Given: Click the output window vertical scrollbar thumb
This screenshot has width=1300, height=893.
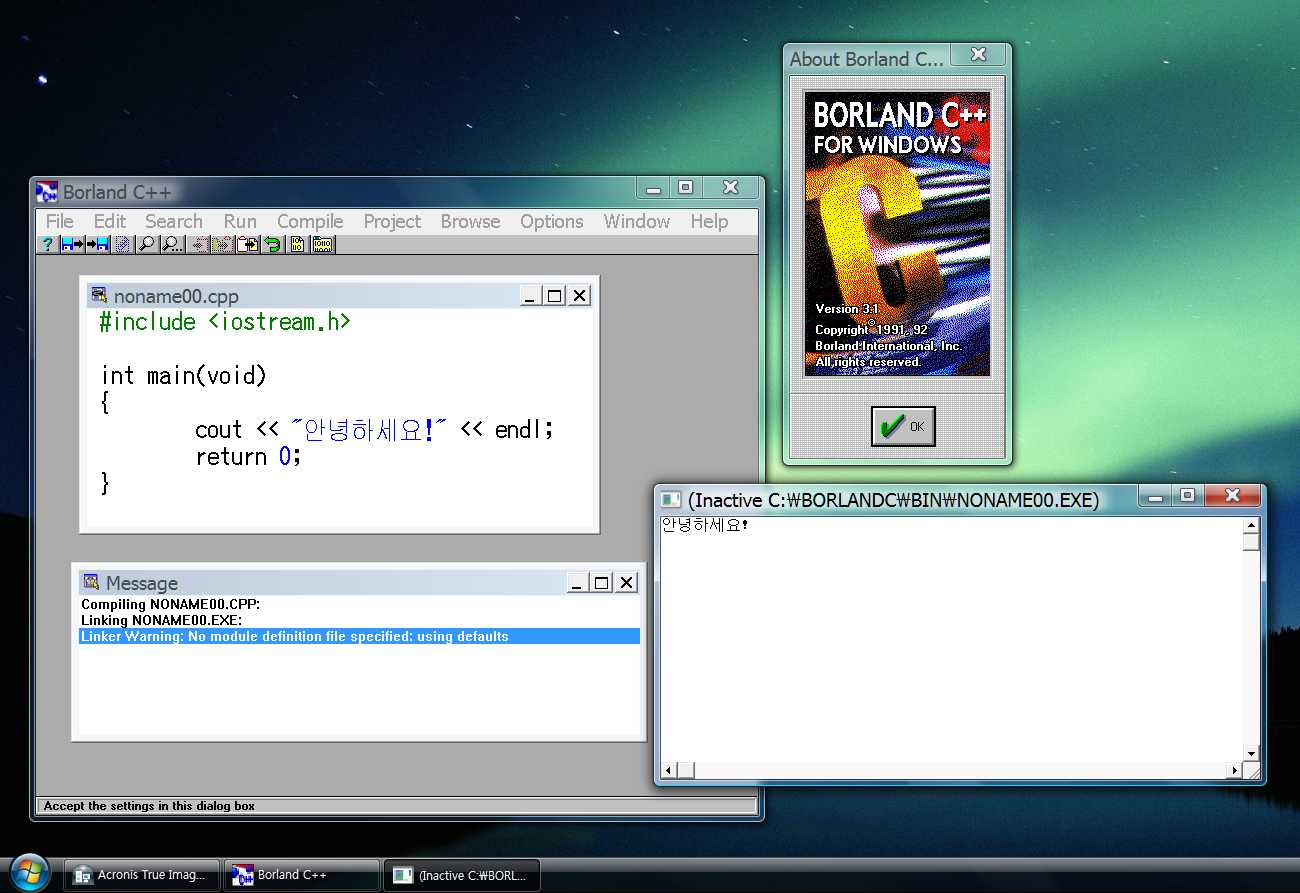Looking at the screenshot, I should tap(1251, 542).
